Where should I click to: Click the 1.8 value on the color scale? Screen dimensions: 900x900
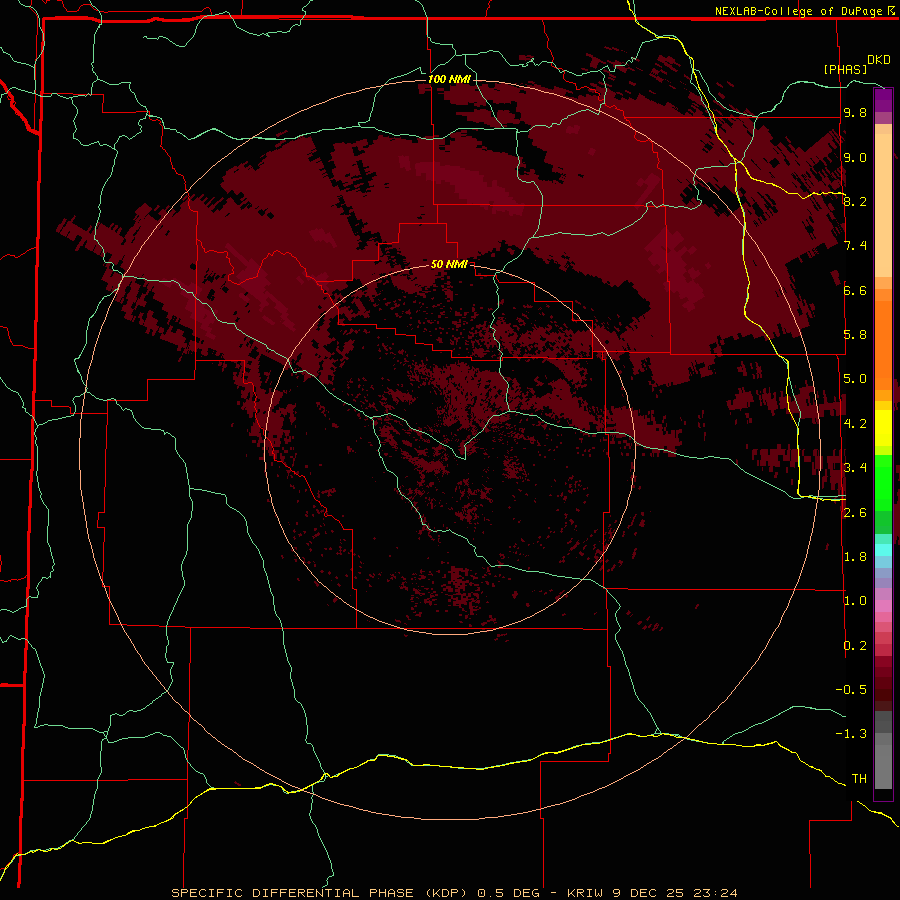tap(855, 557)
